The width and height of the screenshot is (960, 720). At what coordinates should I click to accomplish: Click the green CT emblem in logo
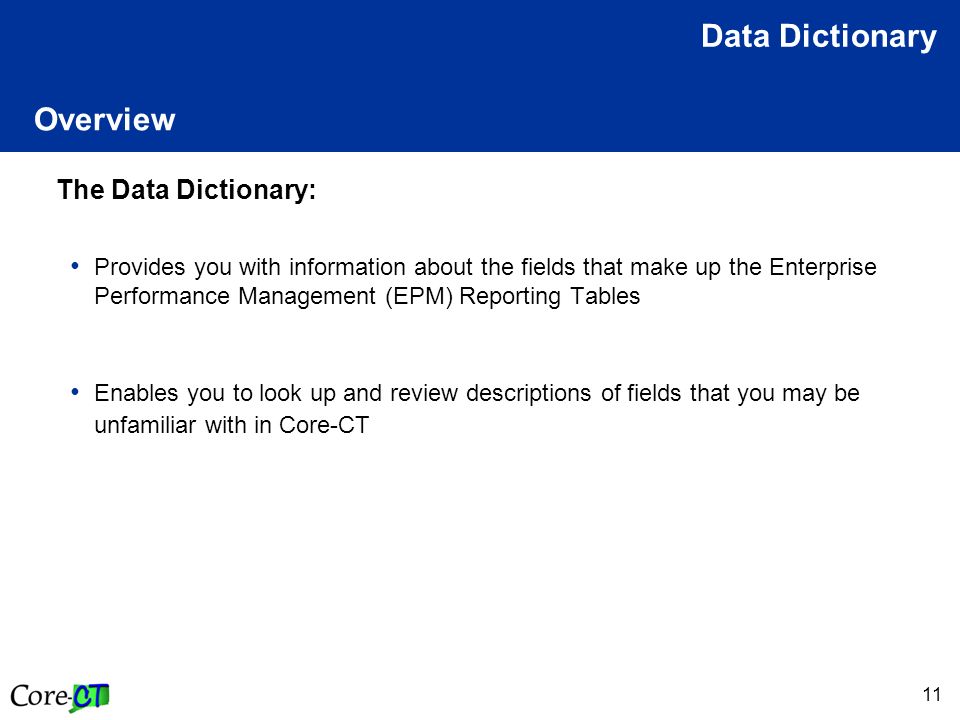90,697
